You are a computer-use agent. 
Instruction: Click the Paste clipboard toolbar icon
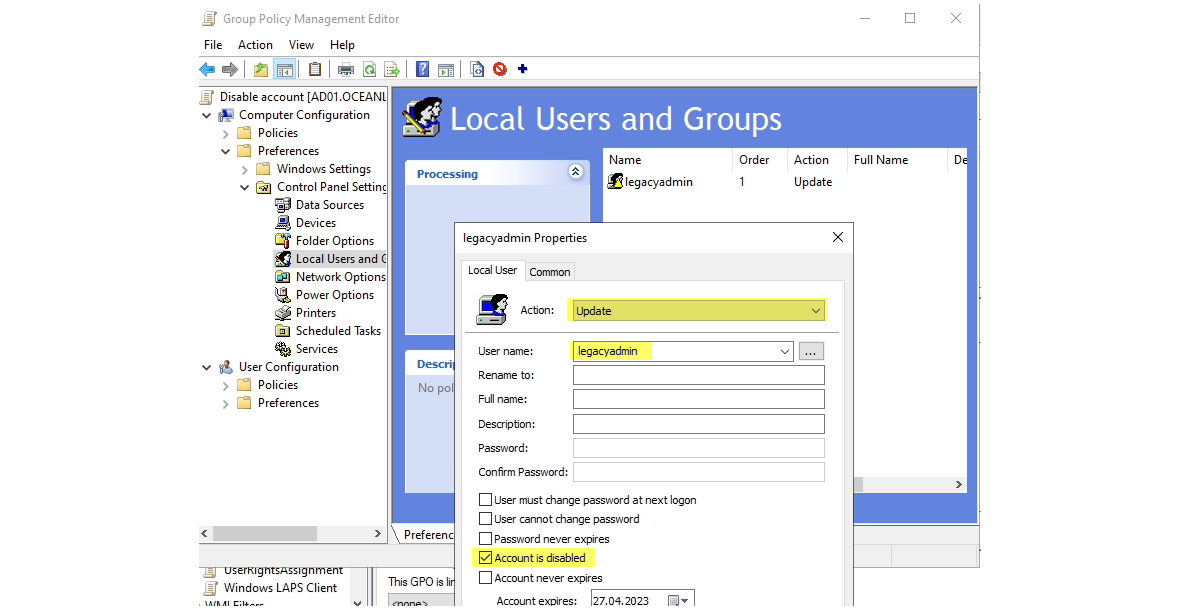coord(315,69)
